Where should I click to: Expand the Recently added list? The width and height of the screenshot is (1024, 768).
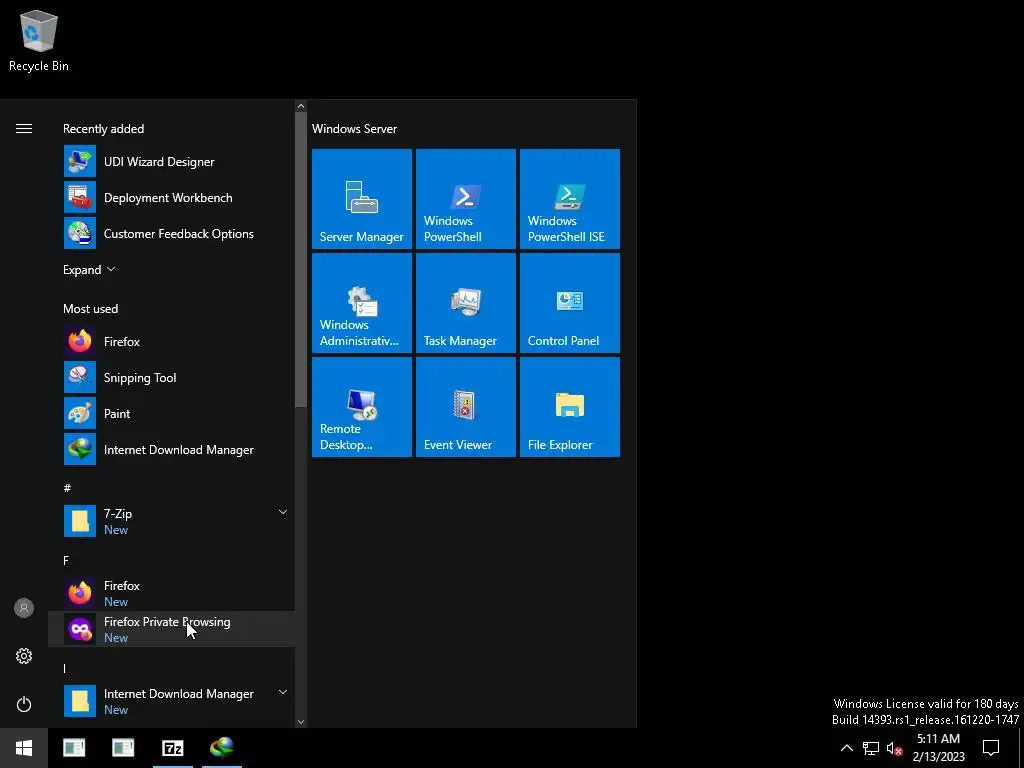pyautogui.click(x=89, y=270)
